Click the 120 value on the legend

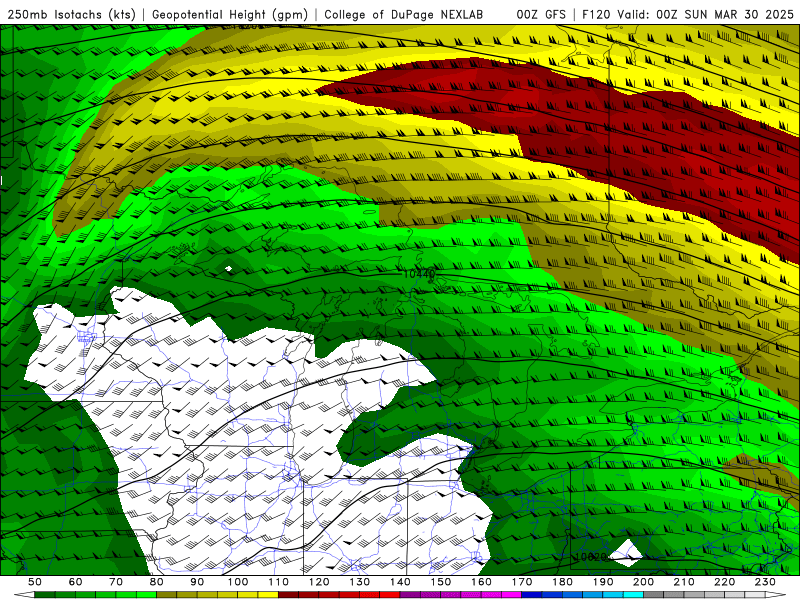319,582
